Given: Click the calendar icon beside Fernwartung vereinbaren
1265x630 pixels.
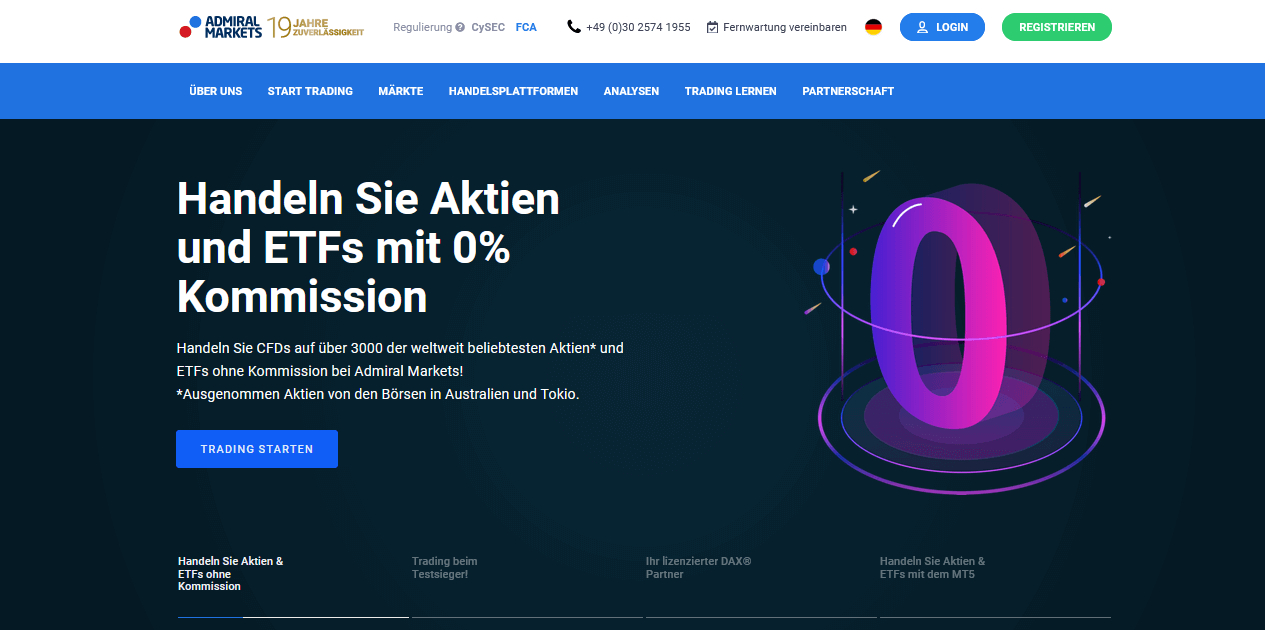Looking at the screenshot, I should pos(712,28).
